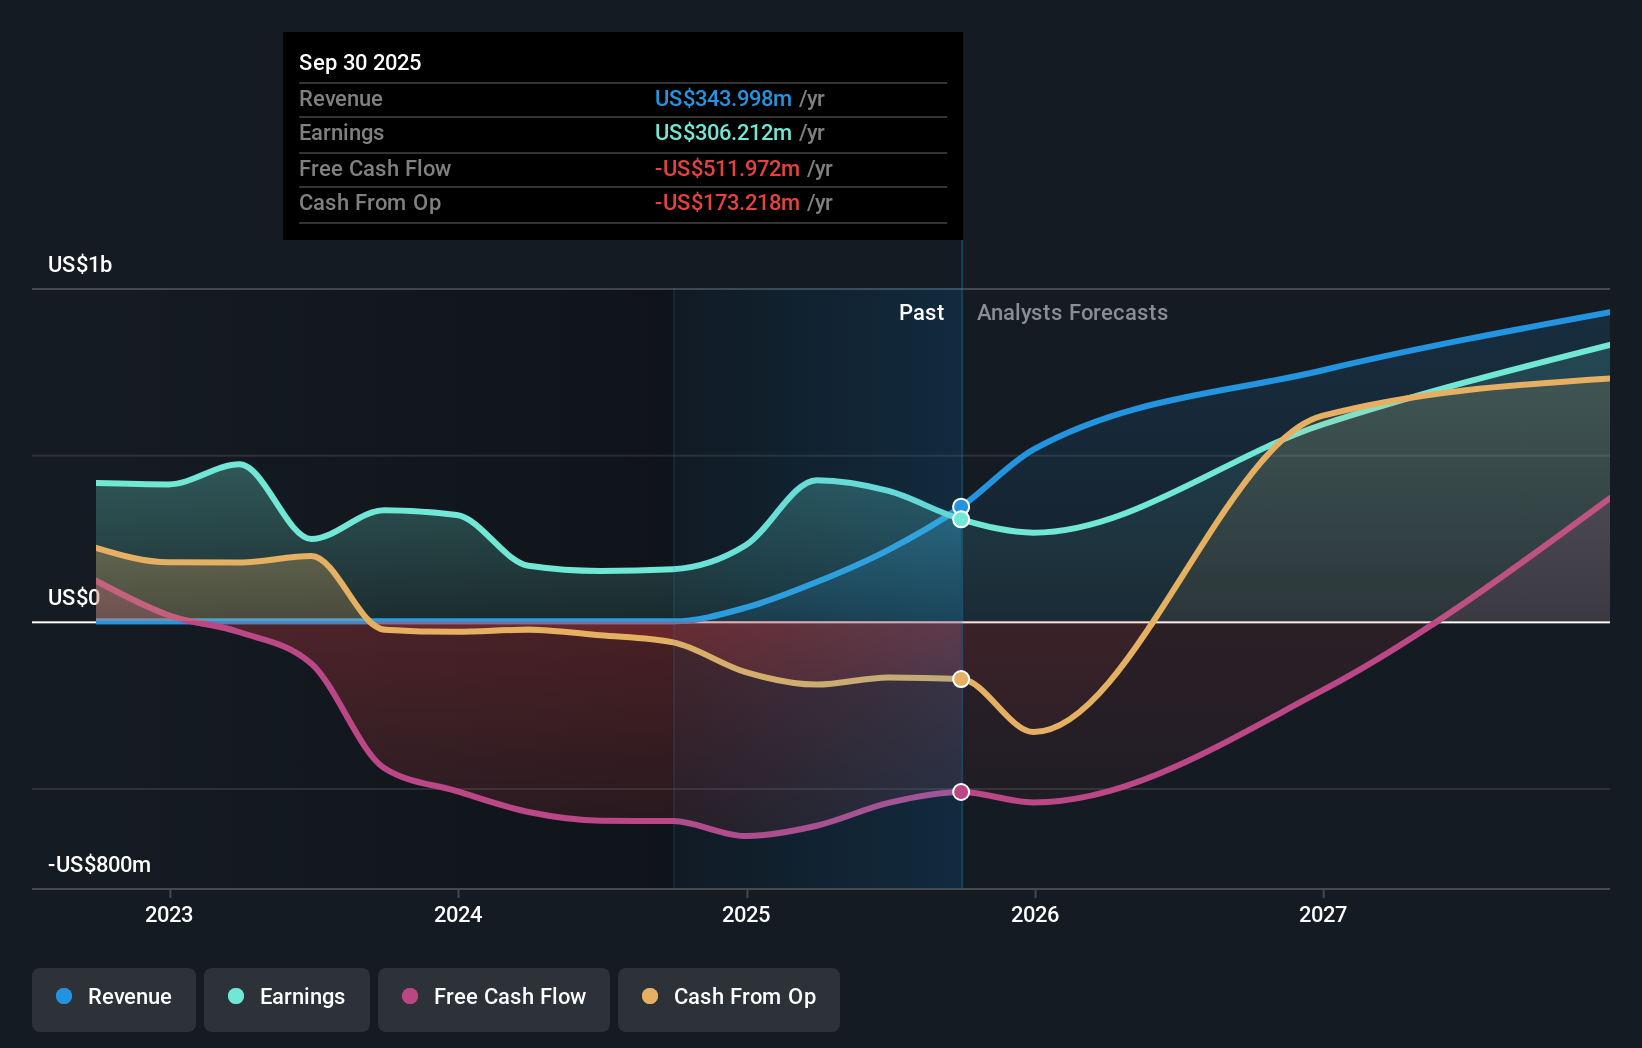Toggle the Revenue series visibility

[x=113, y=997]
